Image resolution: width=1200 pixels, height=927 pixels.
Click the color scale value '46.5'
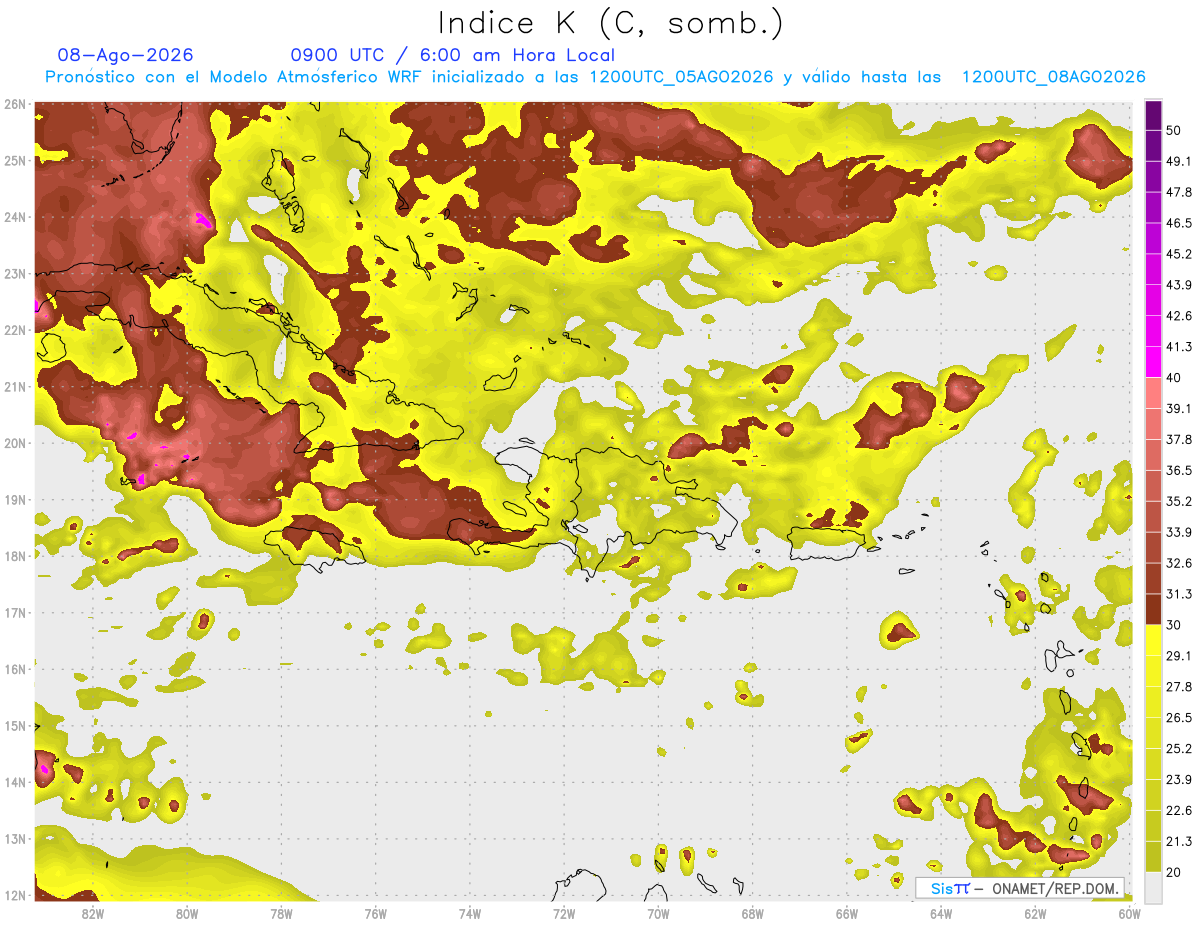coord(1179,223)
